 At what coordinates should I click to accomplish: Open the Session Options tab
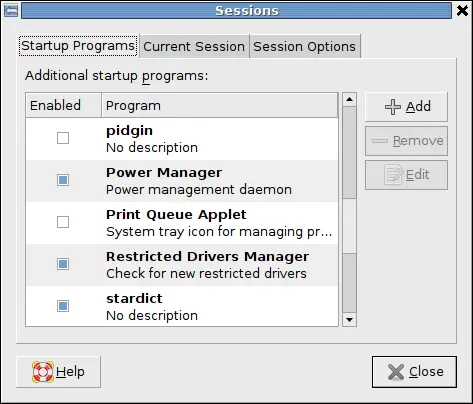pos(305,46)
